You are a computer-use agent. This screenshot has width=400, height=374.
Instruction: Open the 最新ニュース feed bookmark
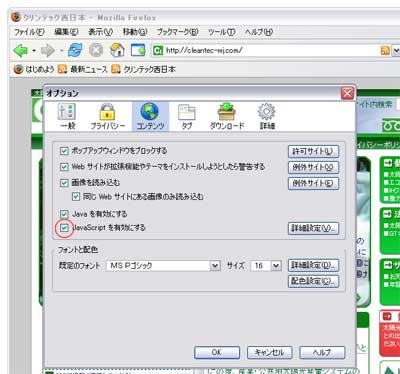pos(82,69)
